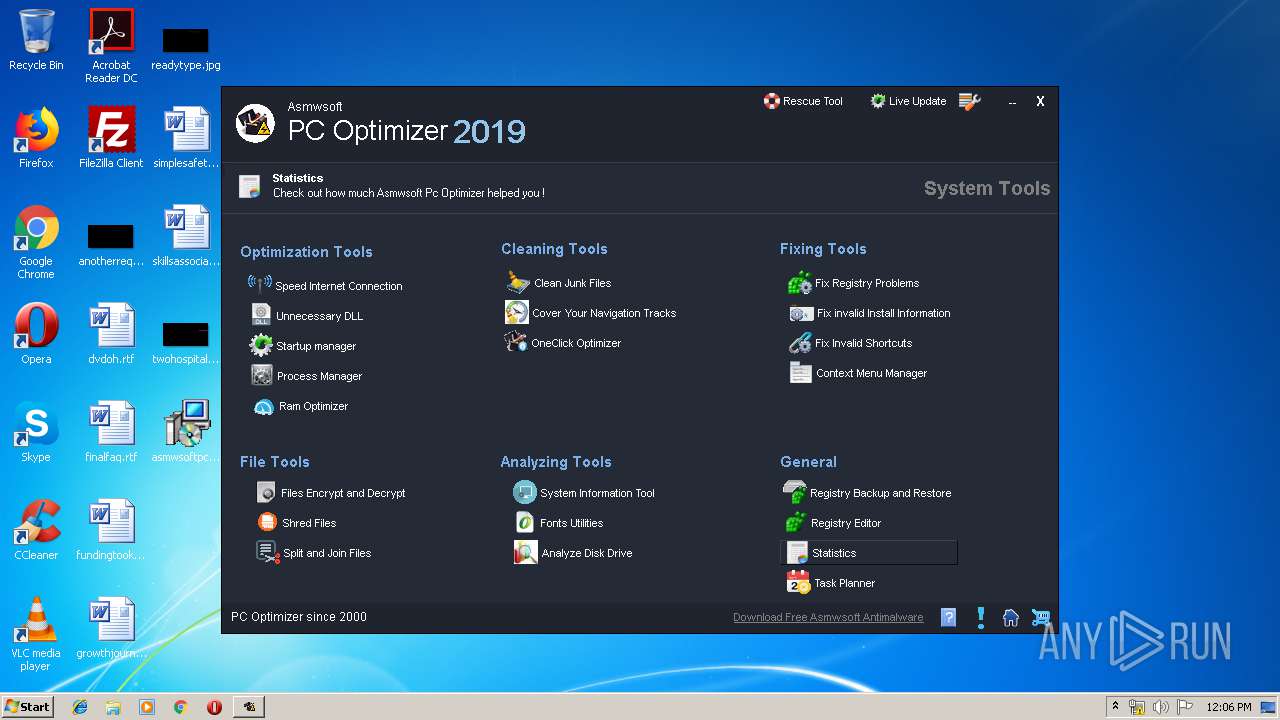
Task: Click the help question mark icon
Action: pos(949,618)
